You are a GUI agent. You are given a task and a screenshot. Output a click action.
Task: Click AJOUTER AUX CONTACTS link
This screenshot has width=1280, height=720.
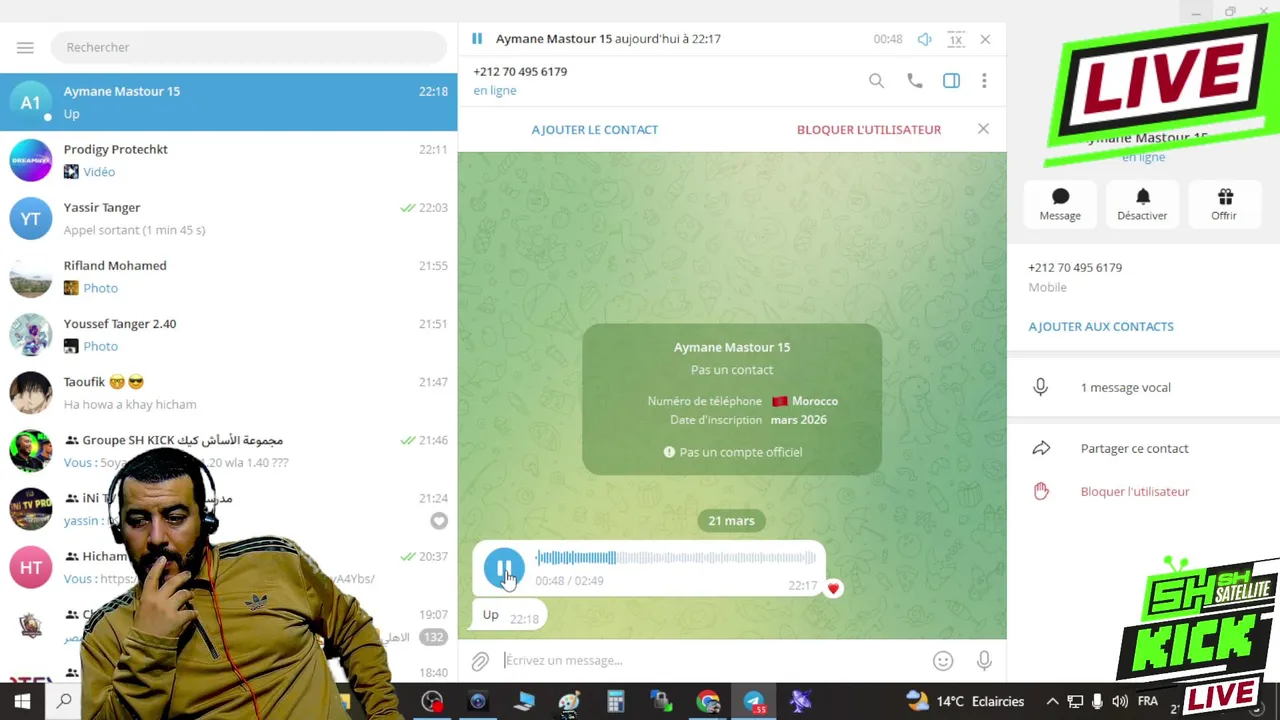[1101, 326]
